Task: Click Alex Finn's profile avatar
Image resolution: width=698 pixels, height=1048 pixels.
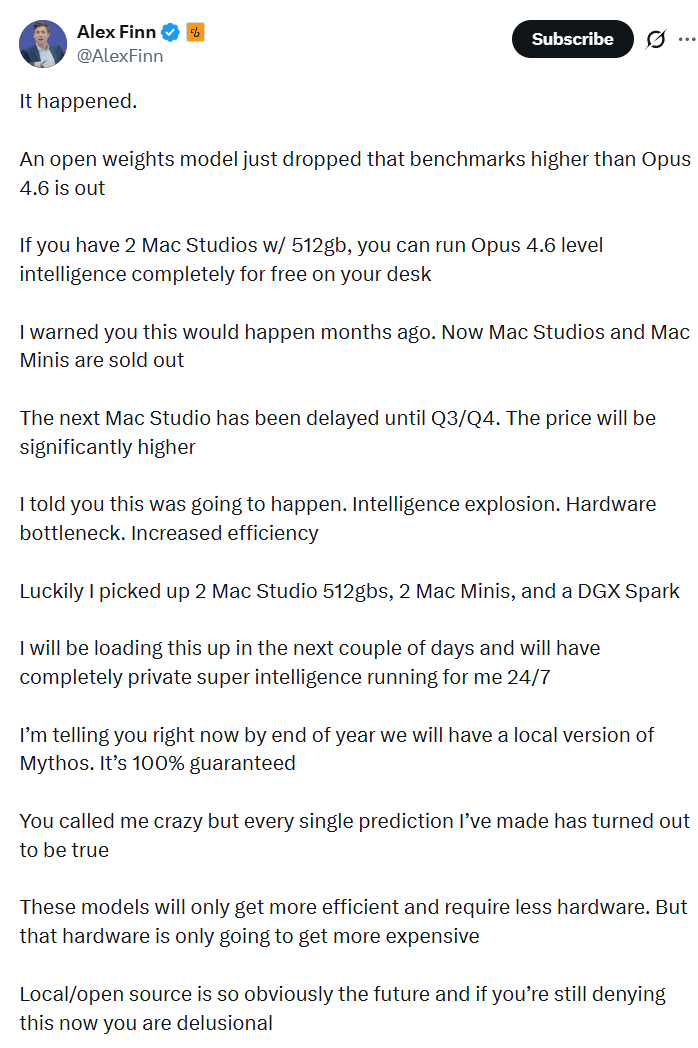Action: click(42, 43)
